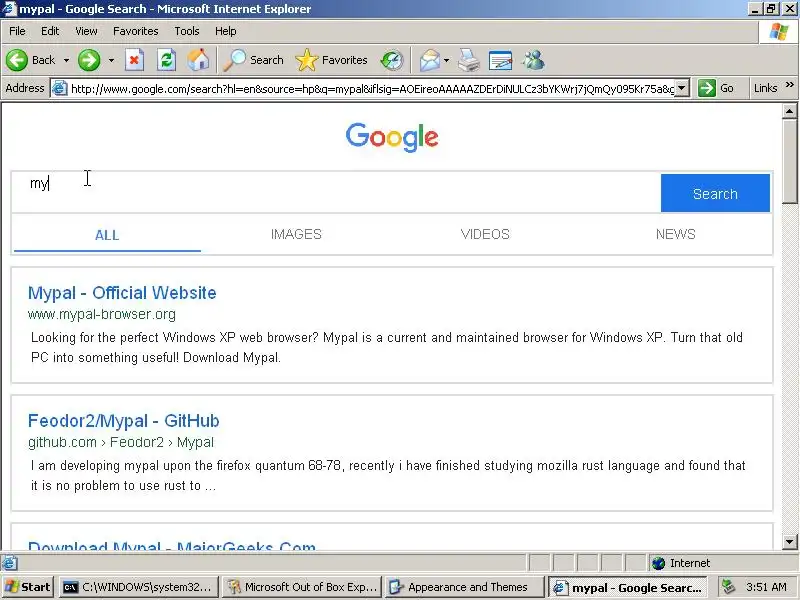Click the blue Search button
This screenshot has height=600, width=800.
point(715,193)
